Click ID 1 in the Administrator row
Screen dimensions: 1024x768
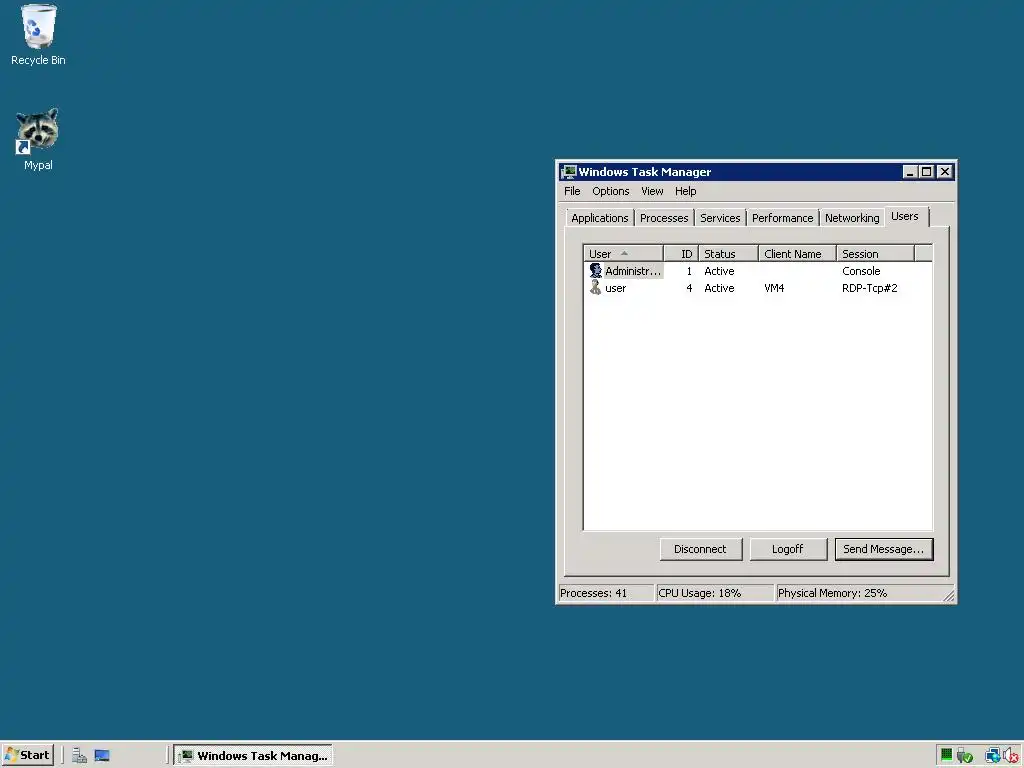(x=689, y=271)
